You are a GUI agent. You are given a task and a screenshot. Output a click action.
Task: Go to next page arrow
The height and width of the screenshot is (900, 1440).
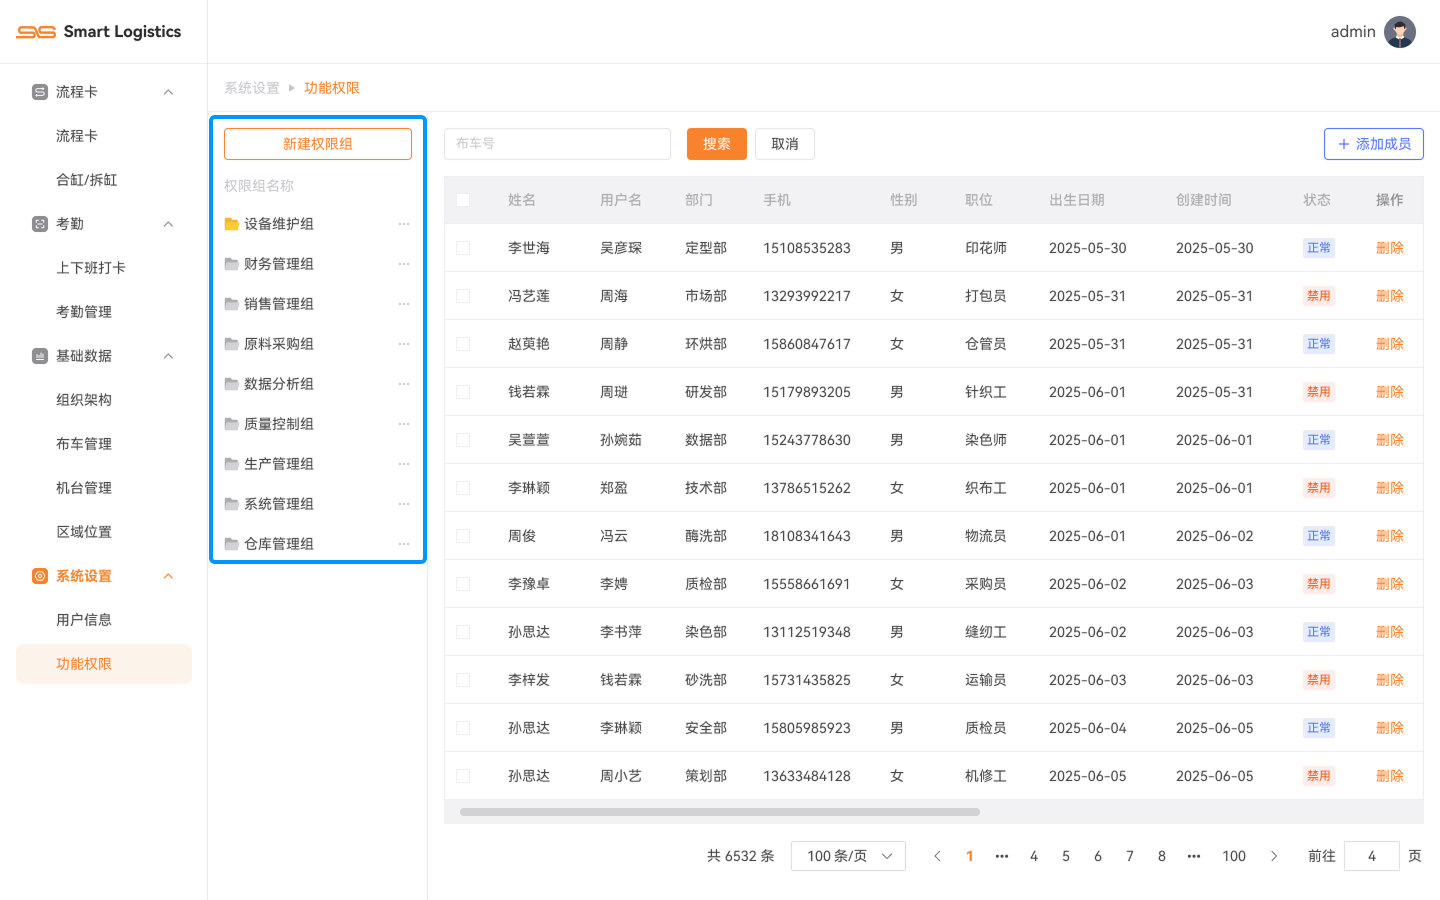1273,856
